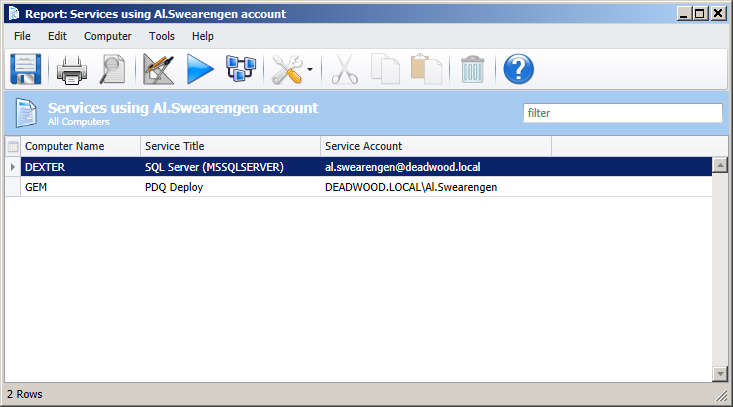Select the GEM computer name cell

[80, 187]
